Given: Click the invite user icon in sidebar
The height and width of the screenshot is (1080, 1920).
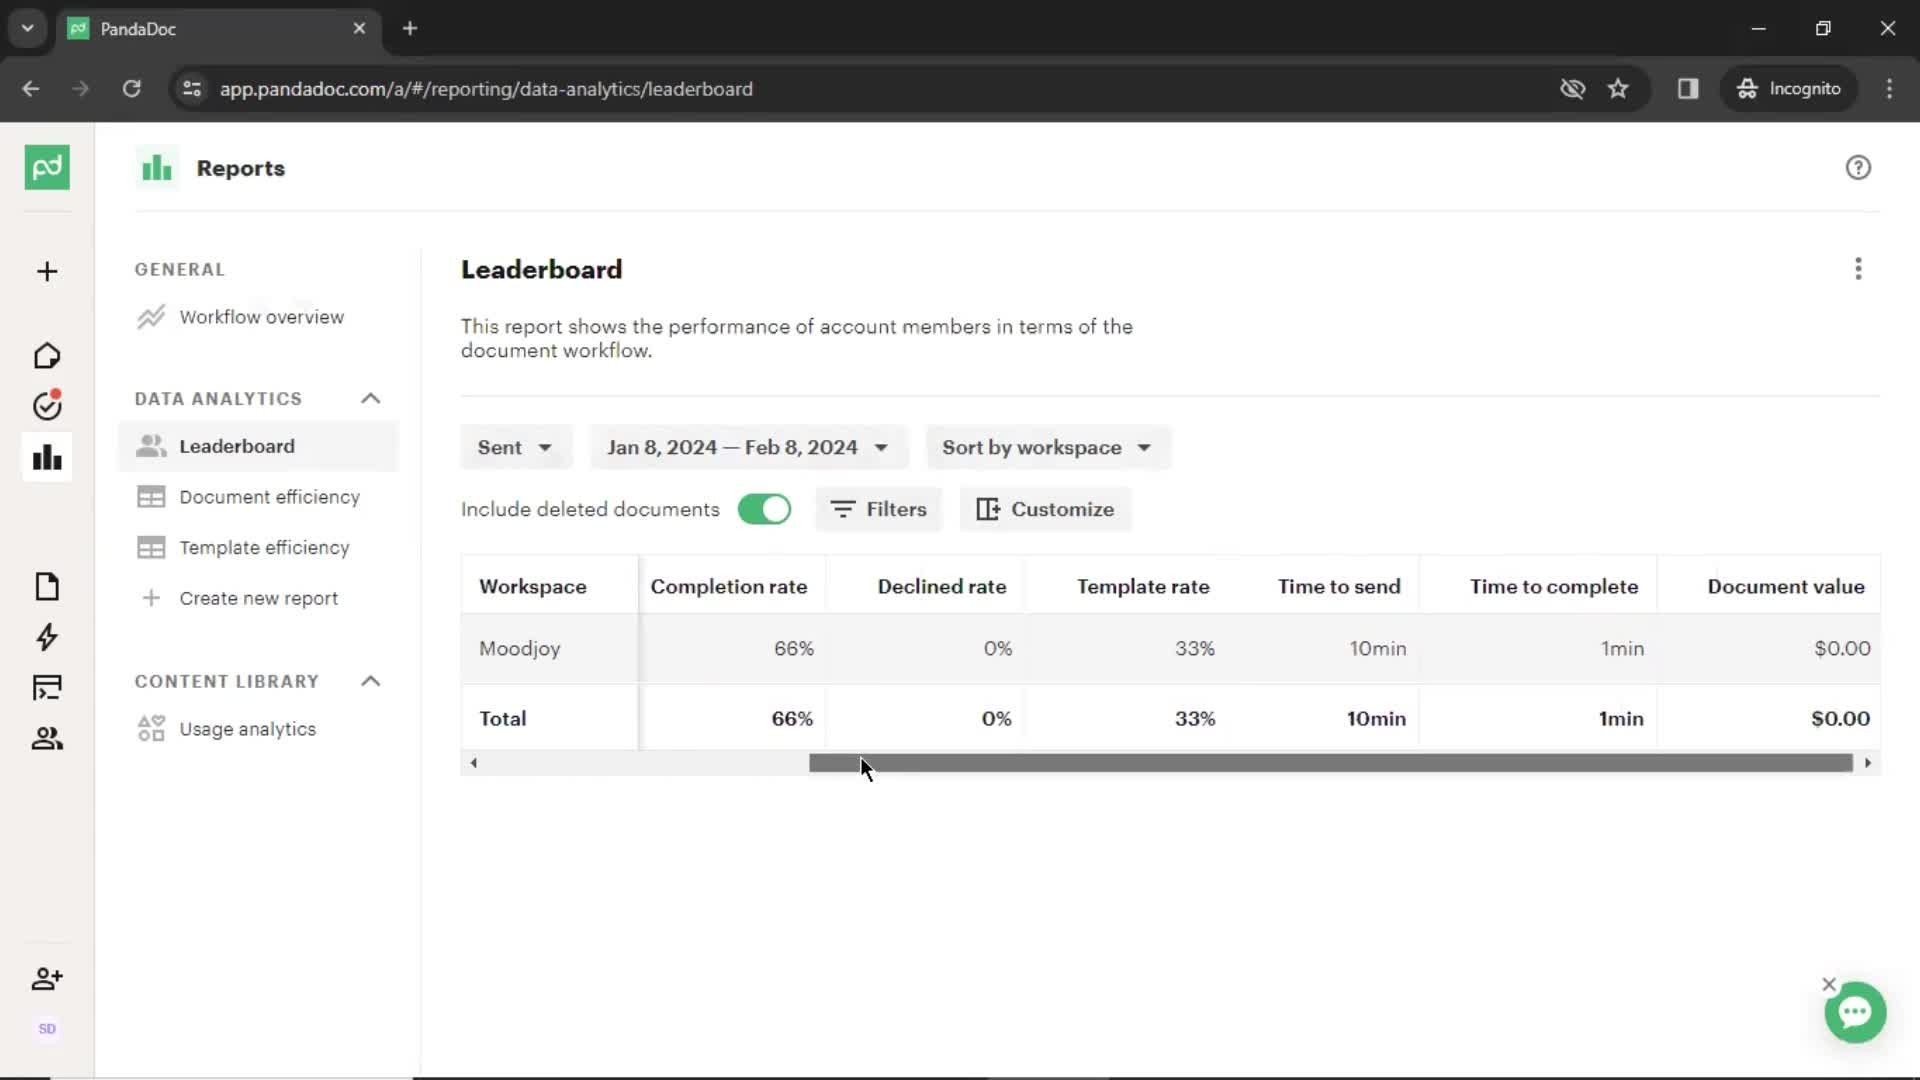Looking at the screenshot, I should 47,979.
